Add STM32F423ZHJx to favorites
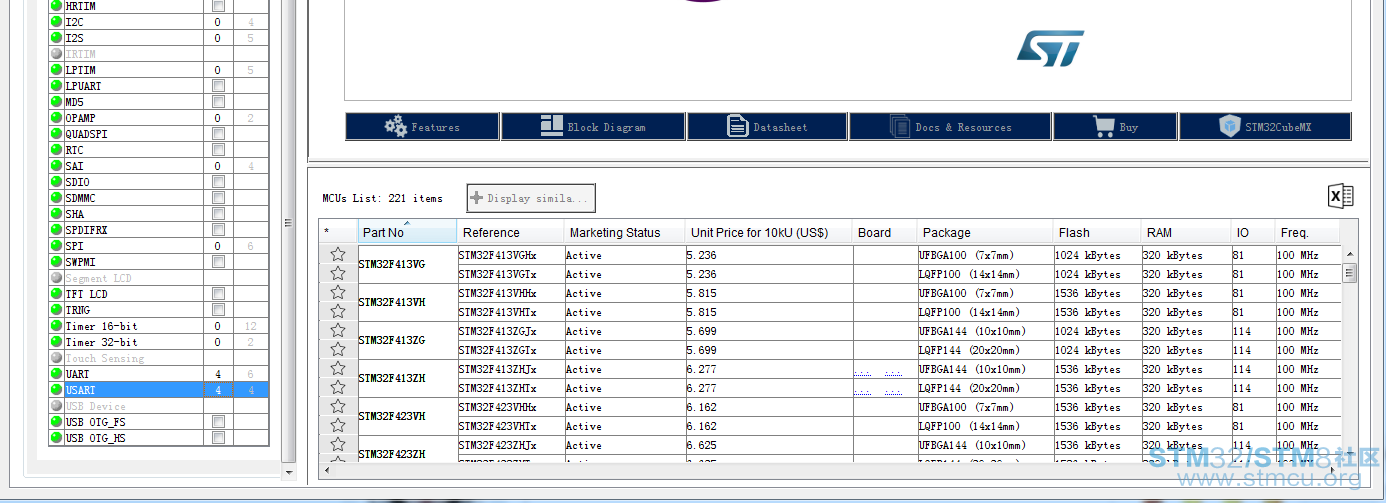Image resolution: width=1386 pixels, height=503 pixels. 338,445
